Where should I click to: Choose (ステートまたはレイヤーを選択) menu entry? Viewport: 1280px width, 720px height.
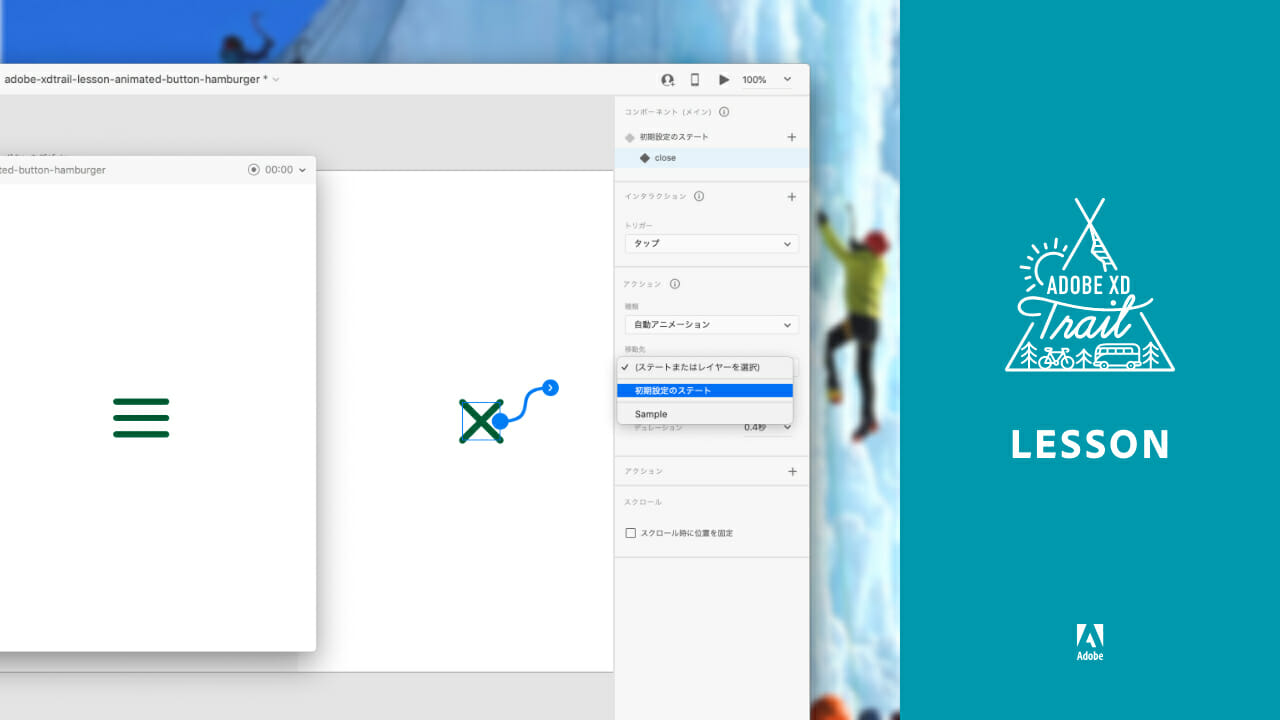point(705,367)
